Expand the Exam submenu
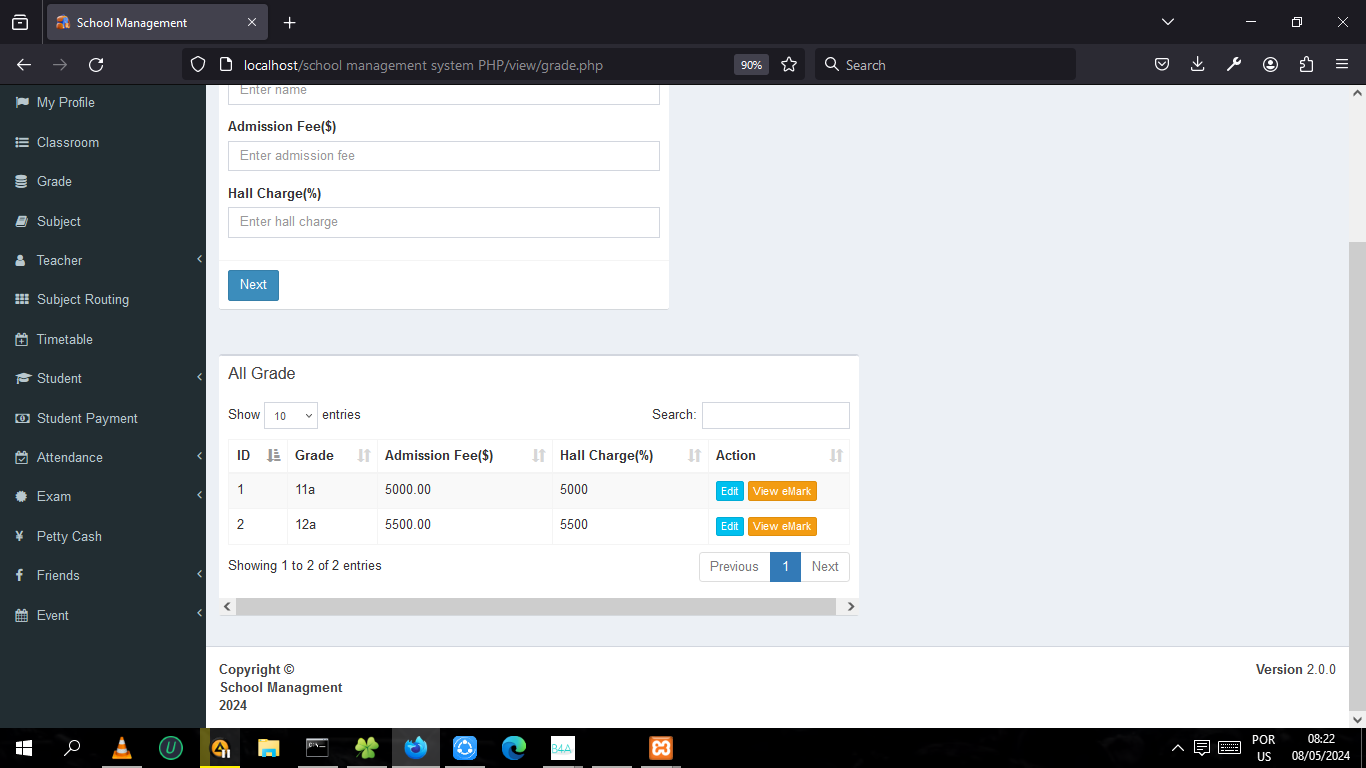Image resolution: width=1366 pixels, height=768 pixels. 102,496
